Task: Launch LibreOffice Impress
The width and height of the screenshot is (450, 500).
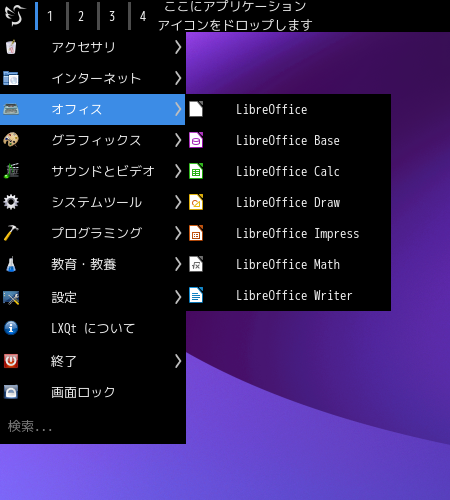Action: (288, 233)
